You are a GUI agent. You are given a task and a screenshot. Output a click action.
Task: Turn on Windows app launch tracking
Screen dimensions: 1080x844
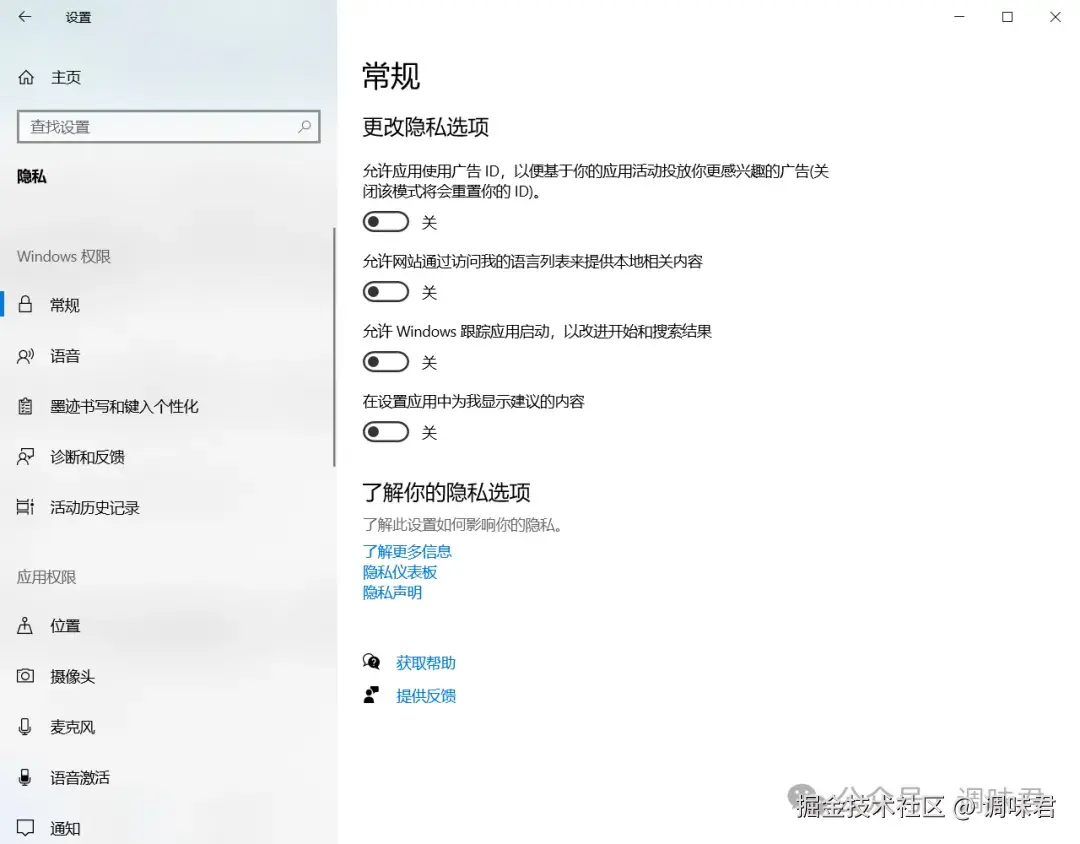[386, 362]
